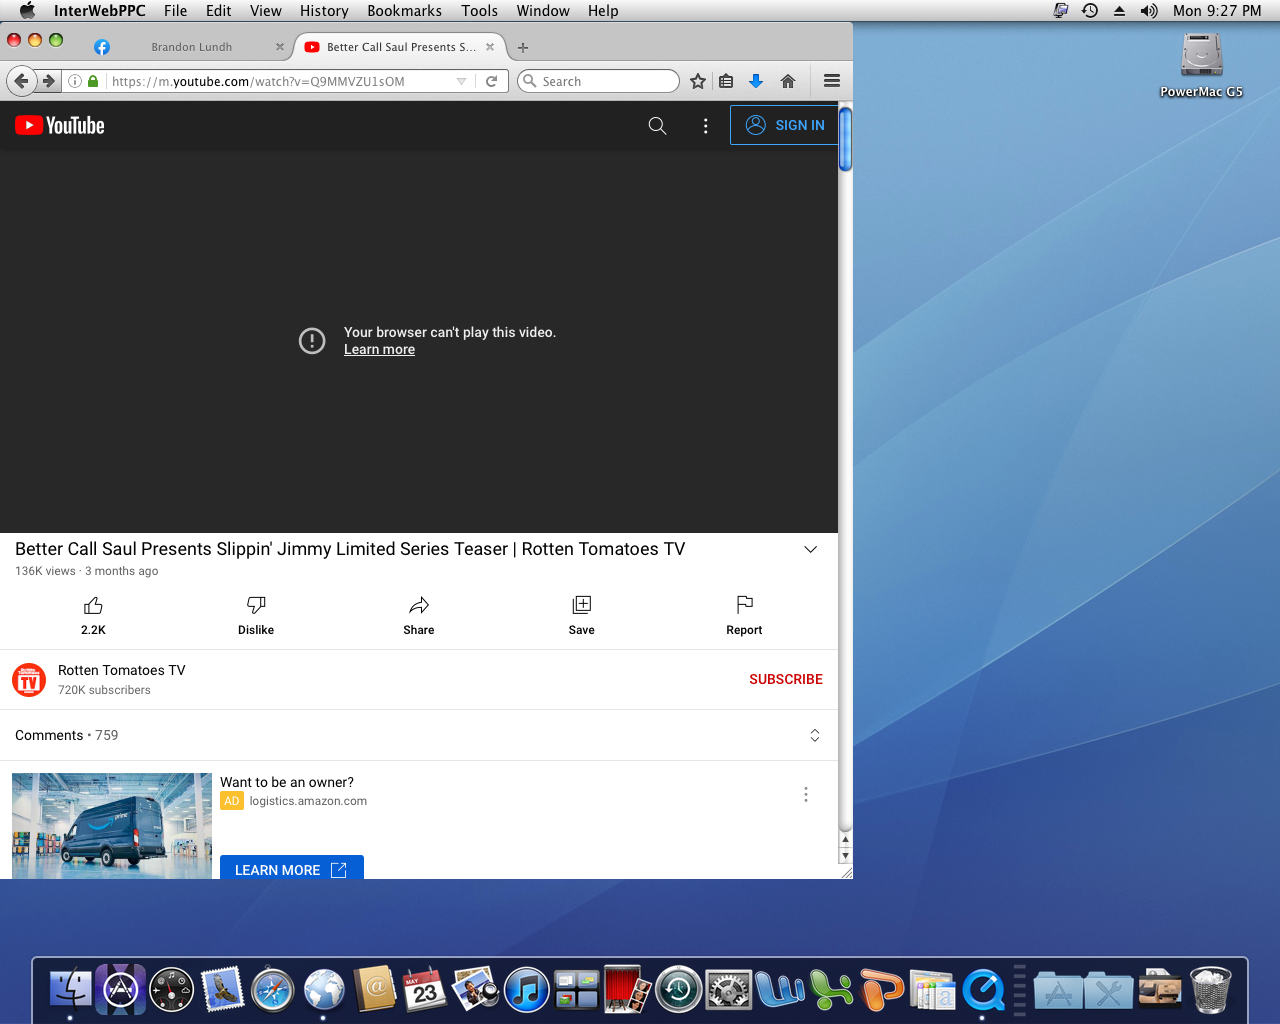This screenshot has width=1280, height=1024.
Task: Close the Brandon Lundh tab
Action: (280, 47)
